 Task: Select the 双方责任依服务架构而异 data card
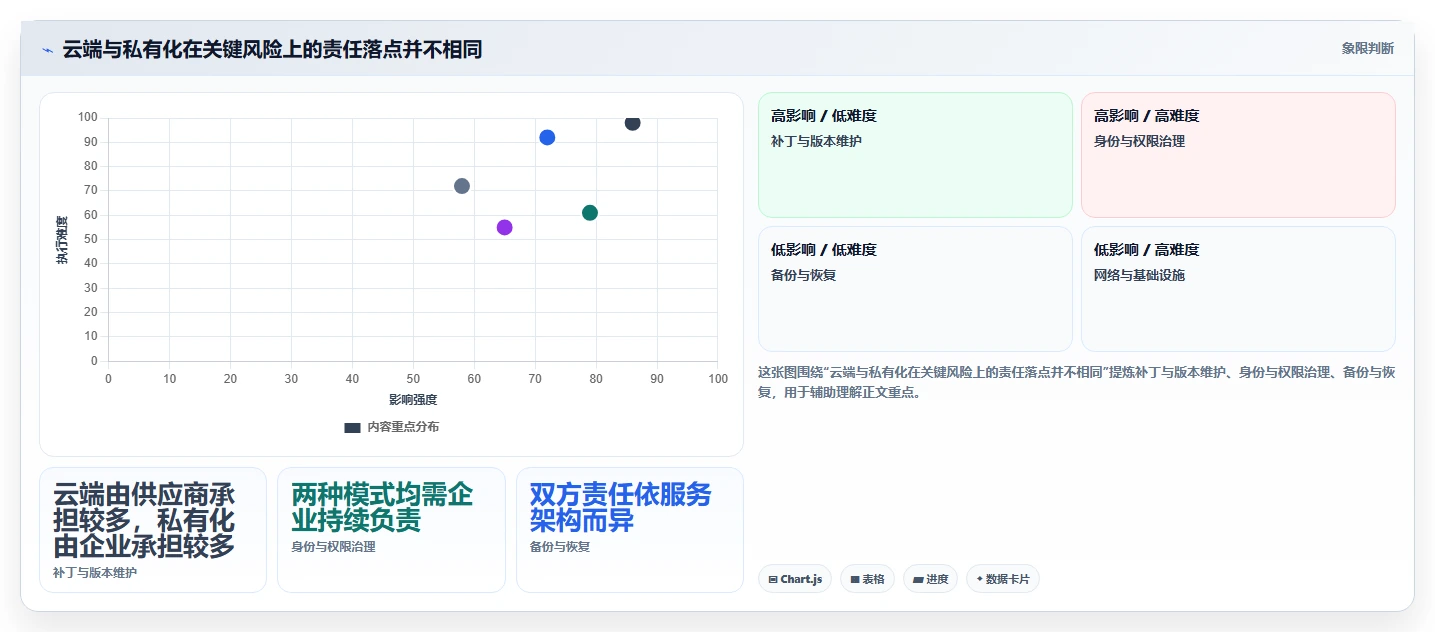[630, 530]
